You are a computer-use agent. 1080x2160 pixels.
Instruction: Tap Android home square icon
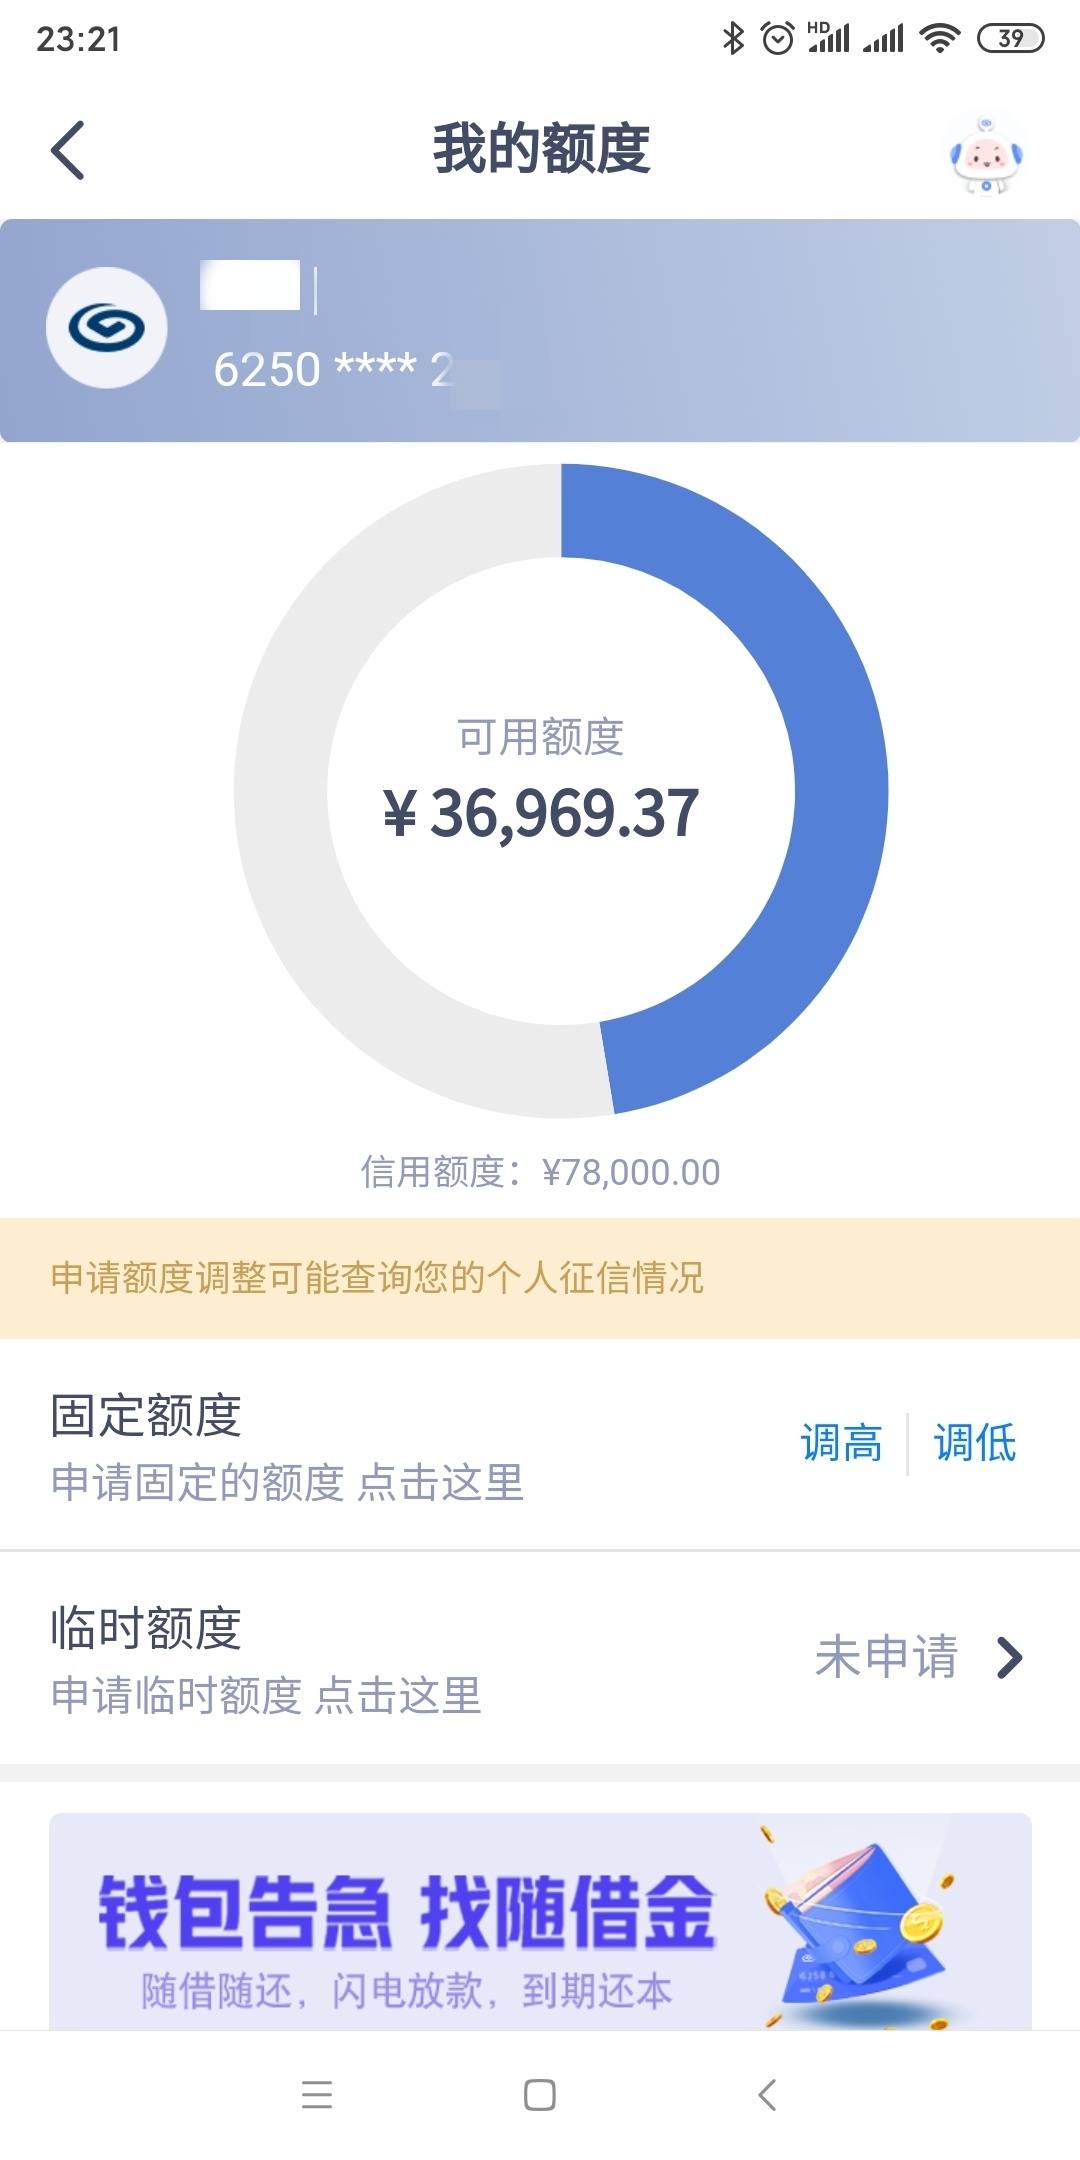click(x=540, y=2095)
